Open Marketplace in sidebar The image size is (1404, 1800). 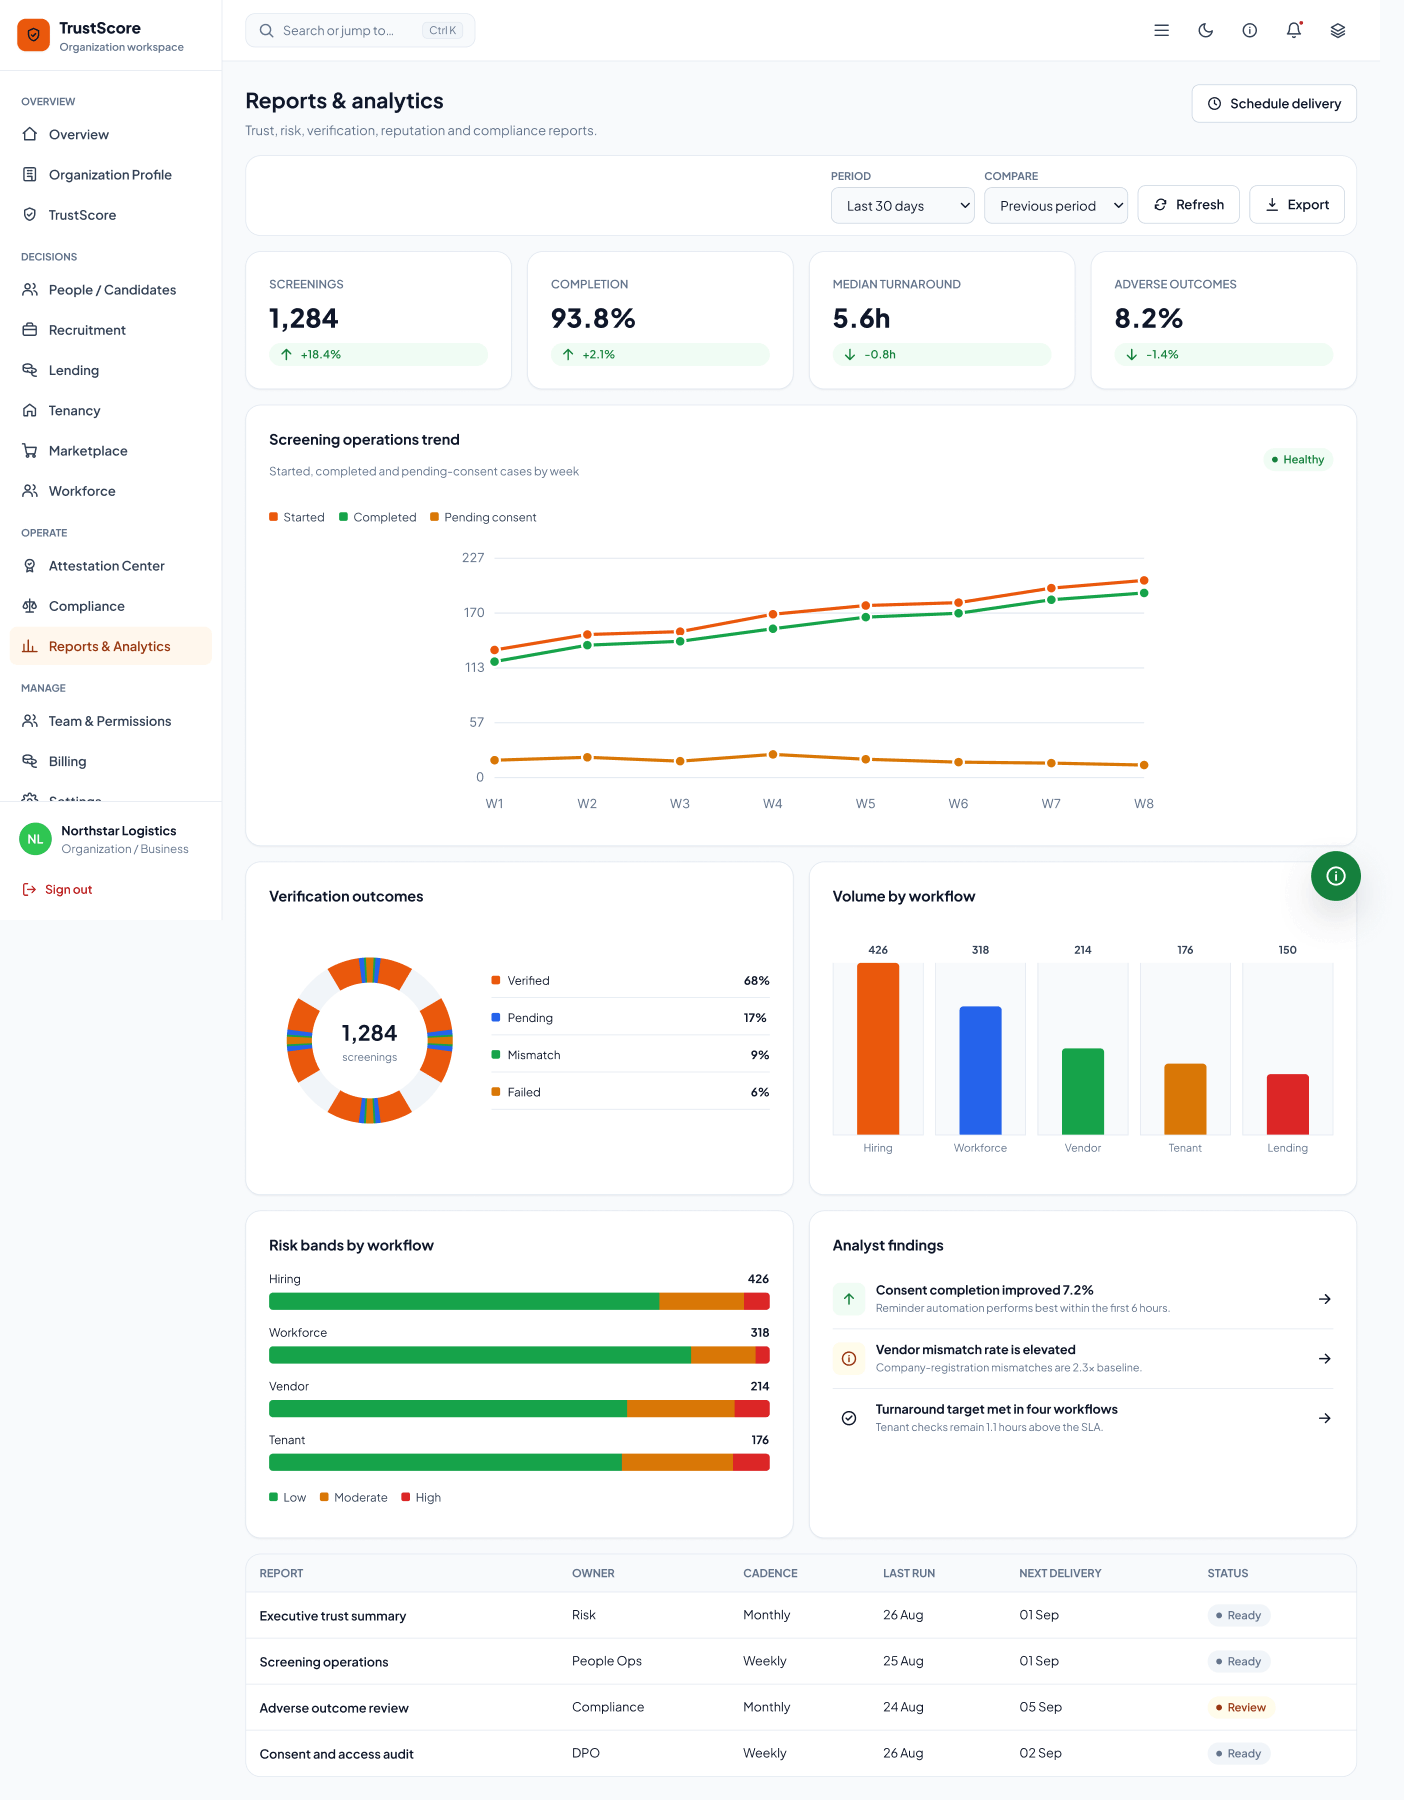click(x=111, y=451)
